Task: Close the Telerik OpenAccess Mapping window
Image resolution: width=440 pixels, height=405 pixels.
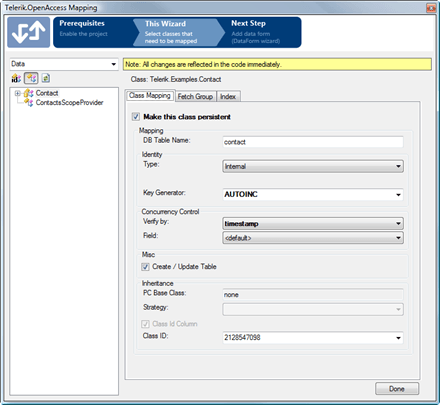Action: (431, 8)
